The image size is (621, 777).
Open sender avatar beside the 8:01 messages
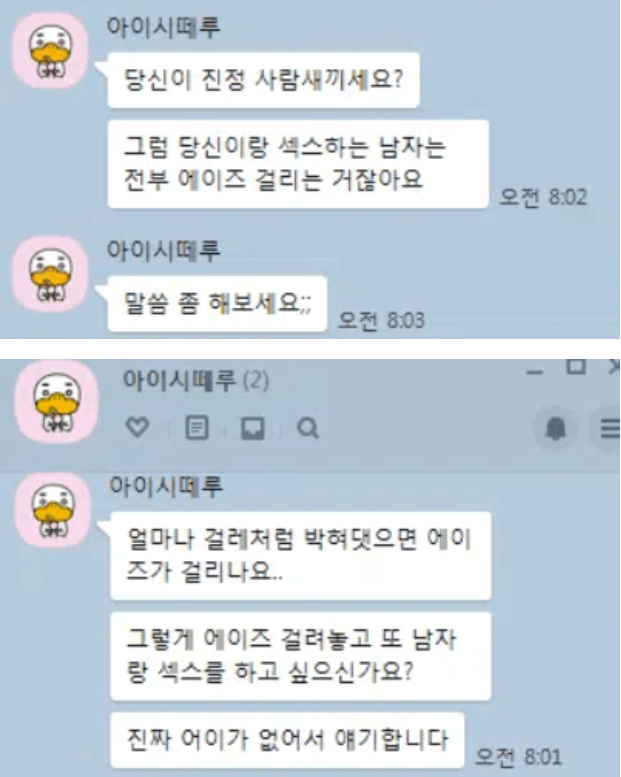[x=54, y=509]
